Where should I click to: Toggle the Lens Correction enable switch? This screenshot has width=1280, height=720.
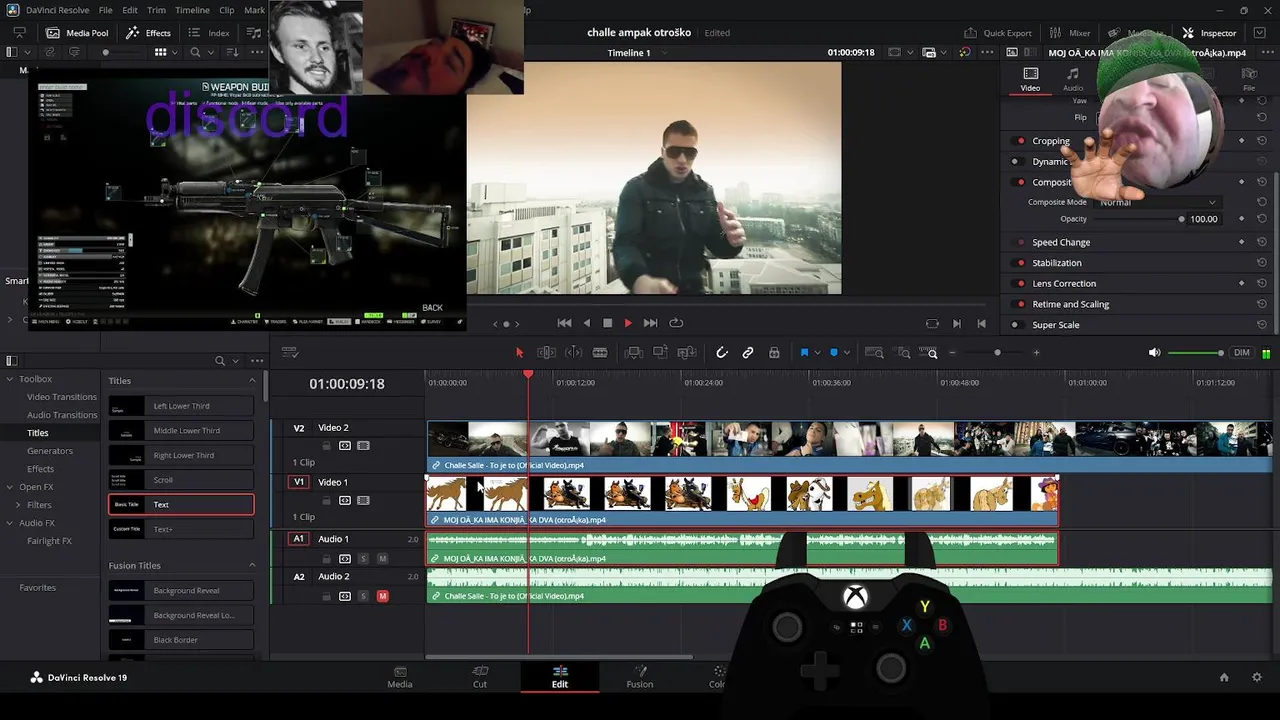coord(1020,284)
